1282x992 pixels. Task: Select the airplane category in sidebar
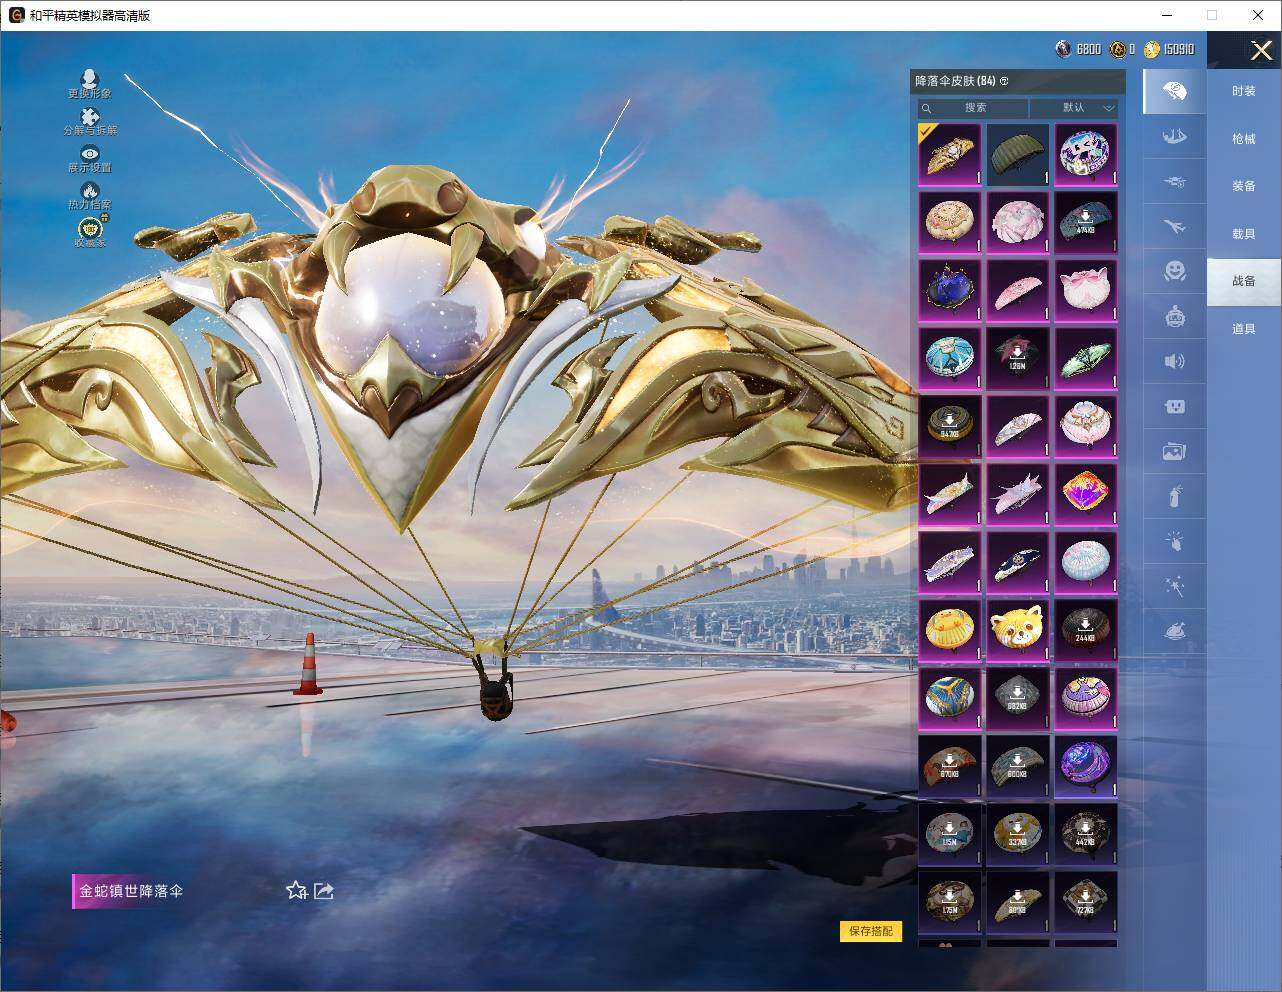tap(1174, 226)
